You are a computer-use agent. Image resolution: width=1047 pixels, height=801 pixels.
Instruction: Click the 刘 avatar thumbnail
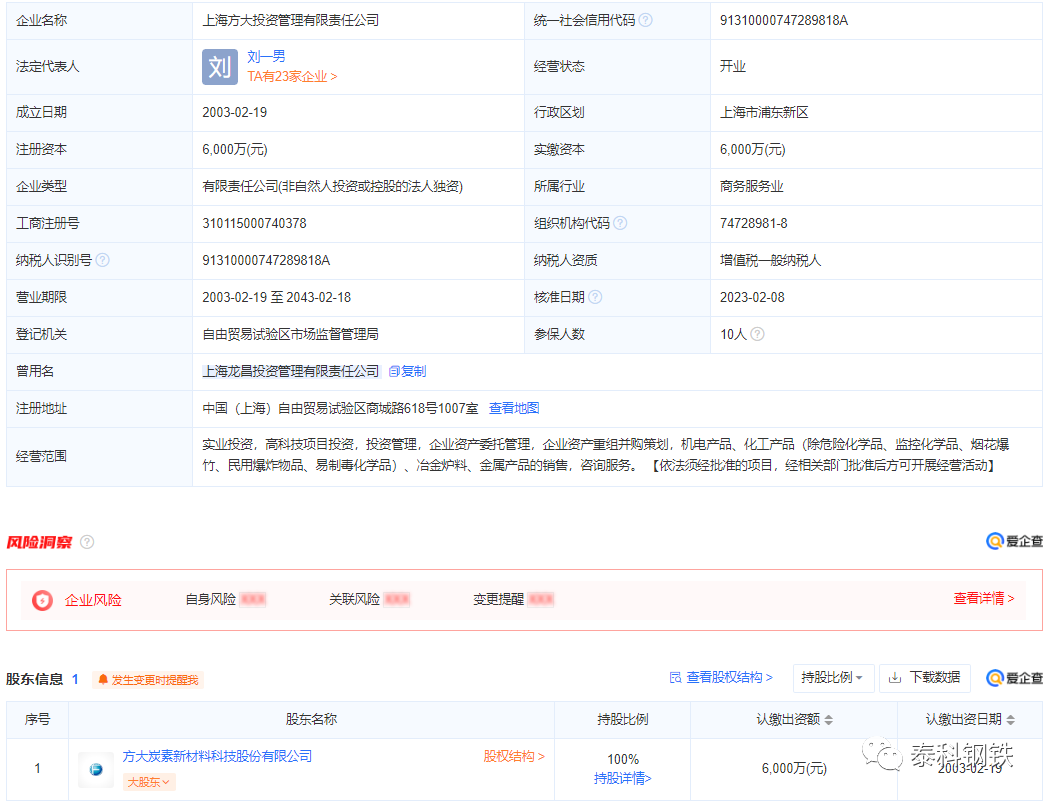tap(220, 67)
